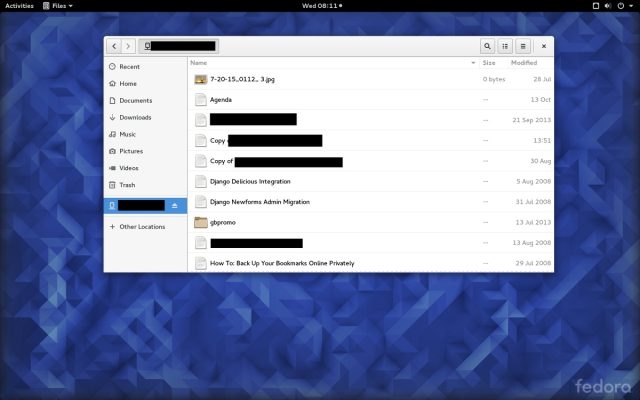Toggle list/grid view button
Screen dimensions: 640x400
[505, 46]
